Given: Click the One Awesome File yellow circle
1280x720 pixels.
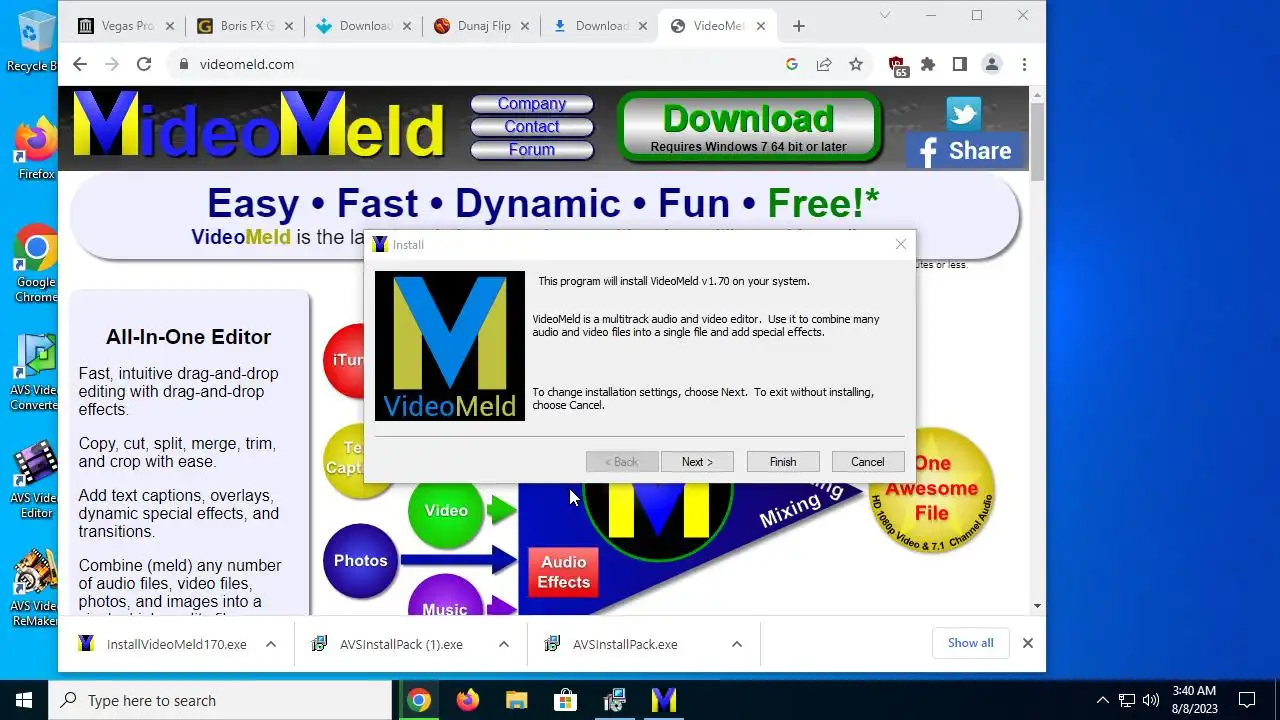Looking at the screenshot, I should coord(931,489).
